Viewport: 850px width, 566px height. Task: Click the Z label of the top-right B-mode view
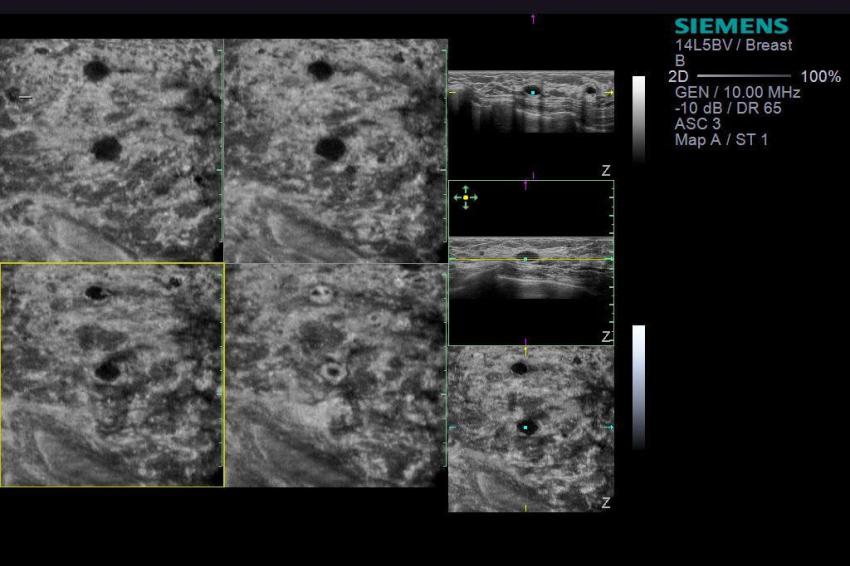[x=606, y=171]
